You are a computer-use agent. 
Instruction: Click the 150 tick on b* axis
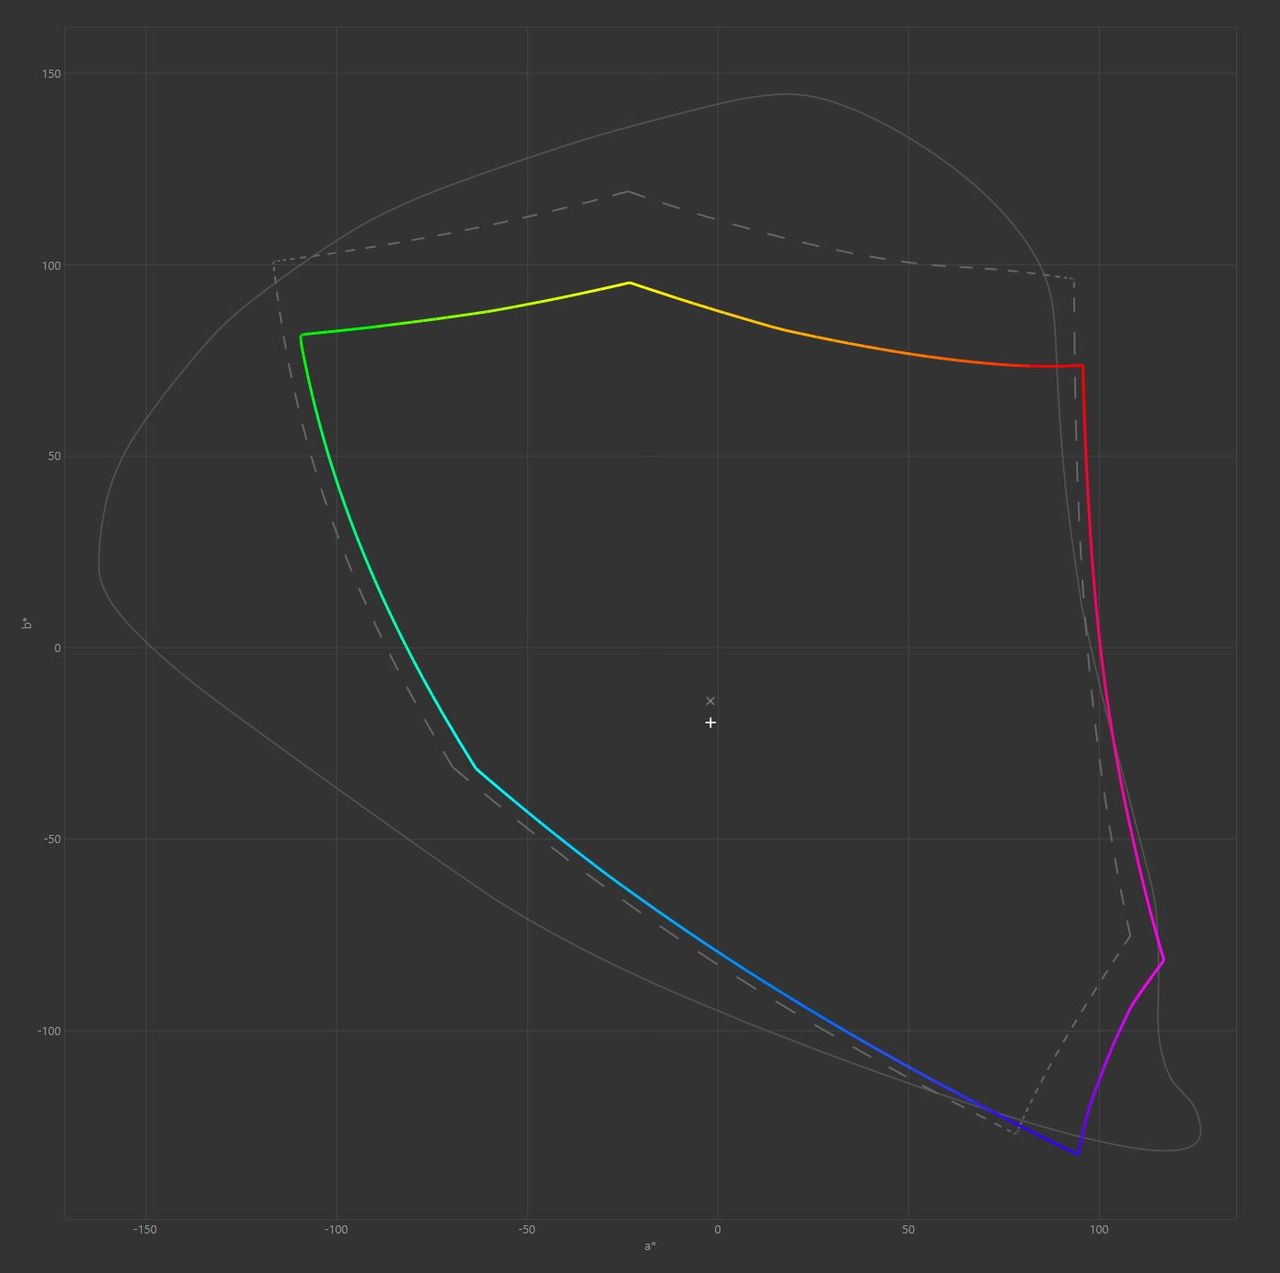[51, 74]
